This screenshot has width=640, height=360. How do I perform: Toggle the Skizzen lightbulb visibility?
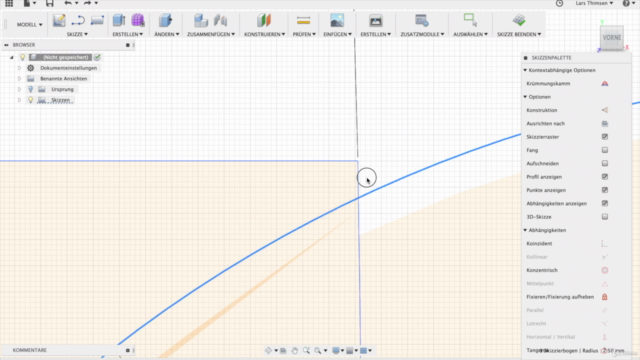(x=30, y=100)
